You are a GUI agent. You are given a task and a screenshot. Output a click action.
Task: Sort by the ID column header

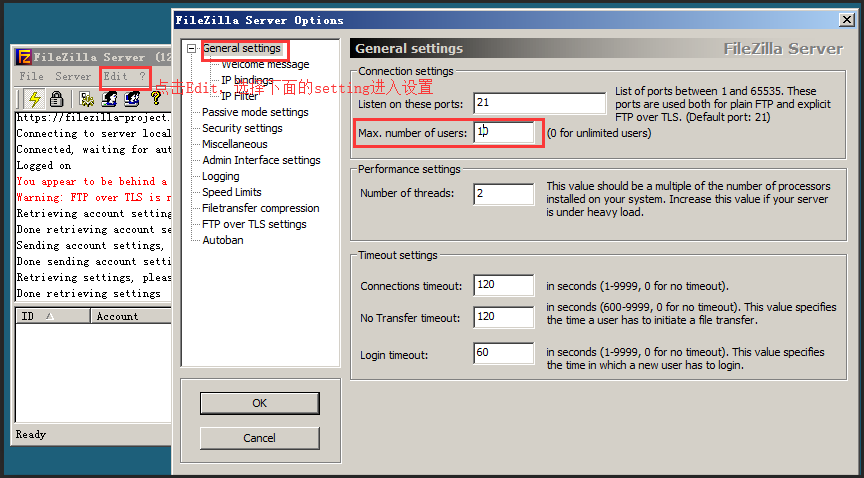point(53,316)
